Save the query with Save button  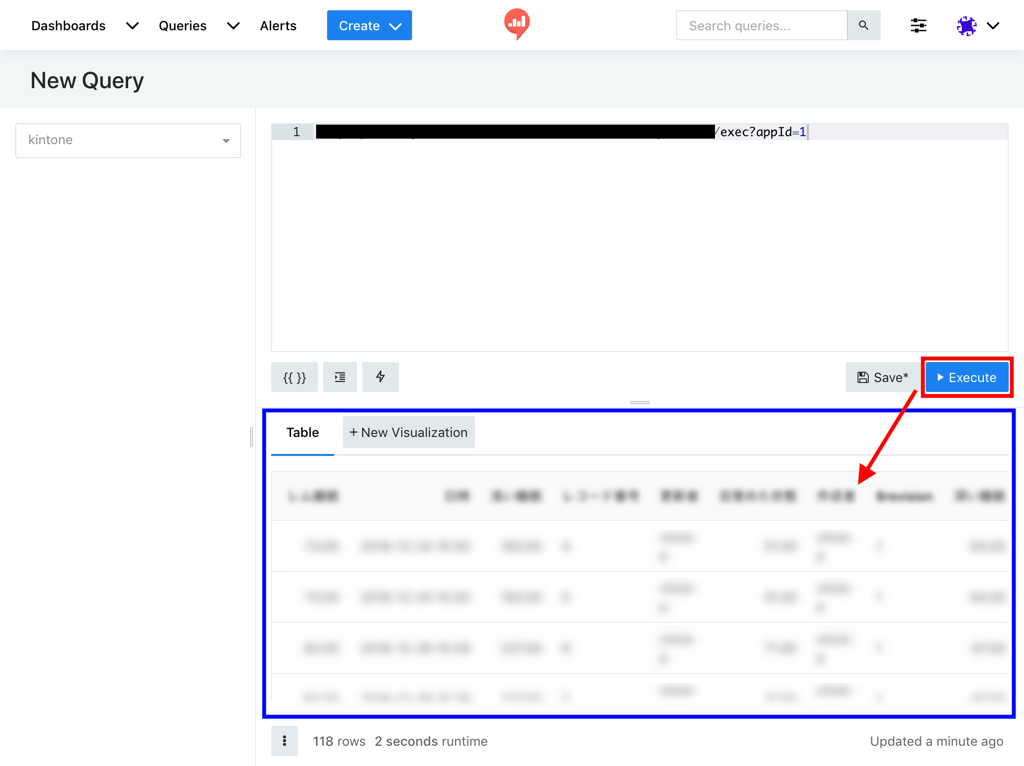[x=882, y=377]
